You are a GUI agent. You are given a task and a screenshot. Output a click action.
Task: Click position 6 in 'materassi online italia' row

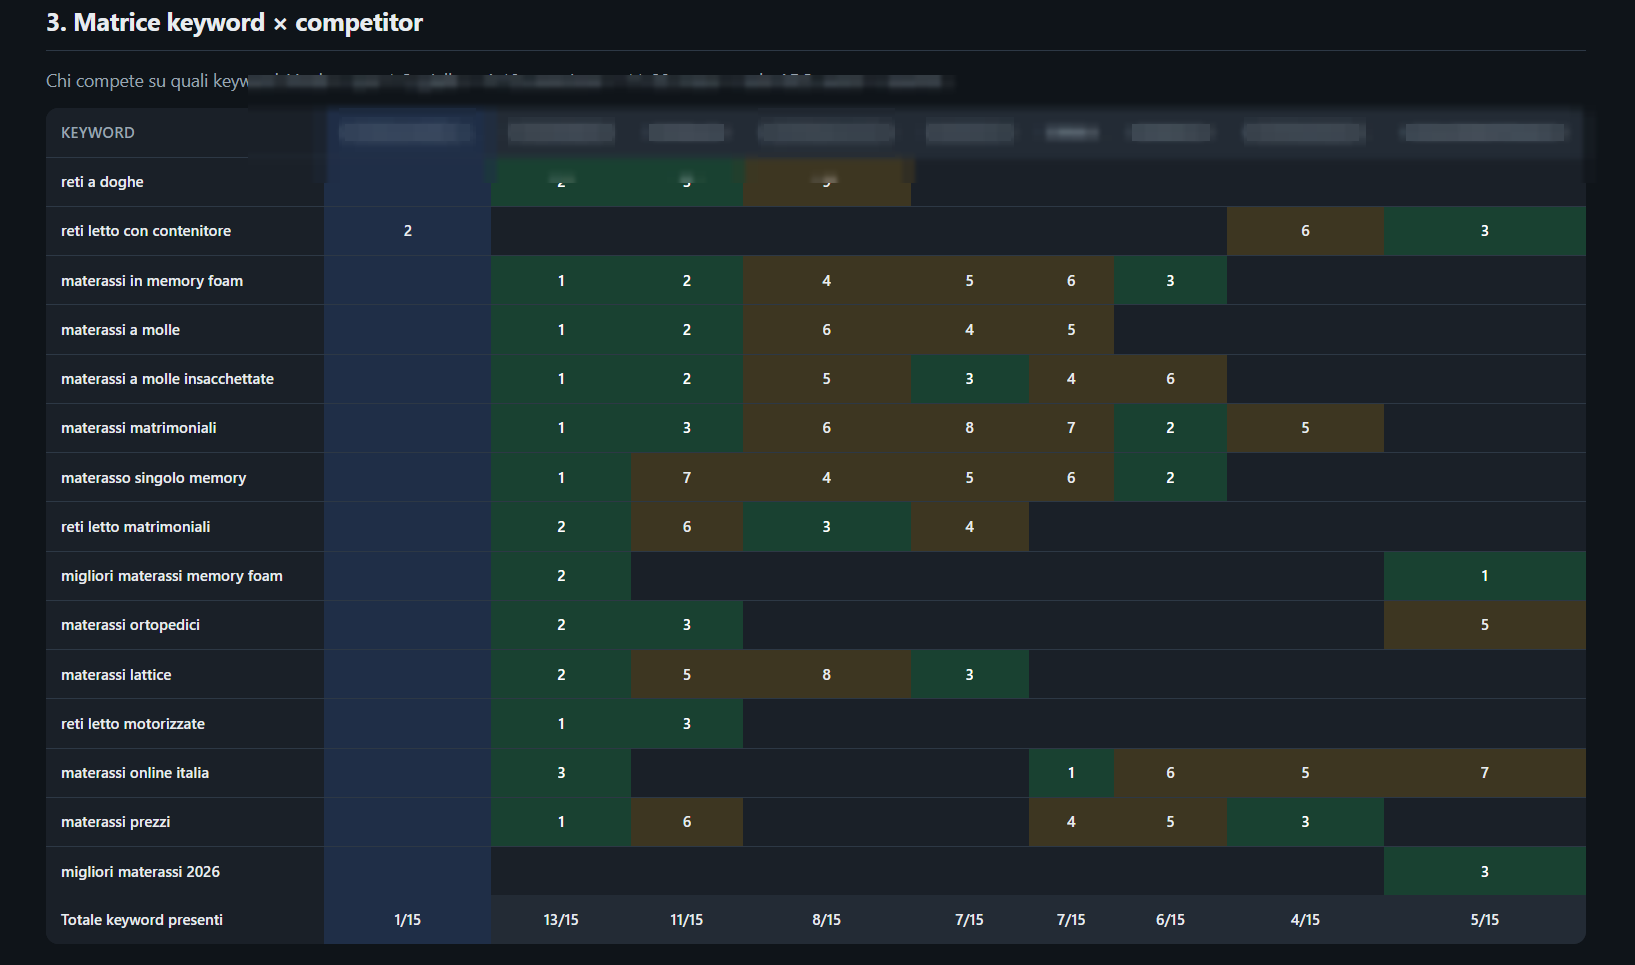coord(1170,773)
